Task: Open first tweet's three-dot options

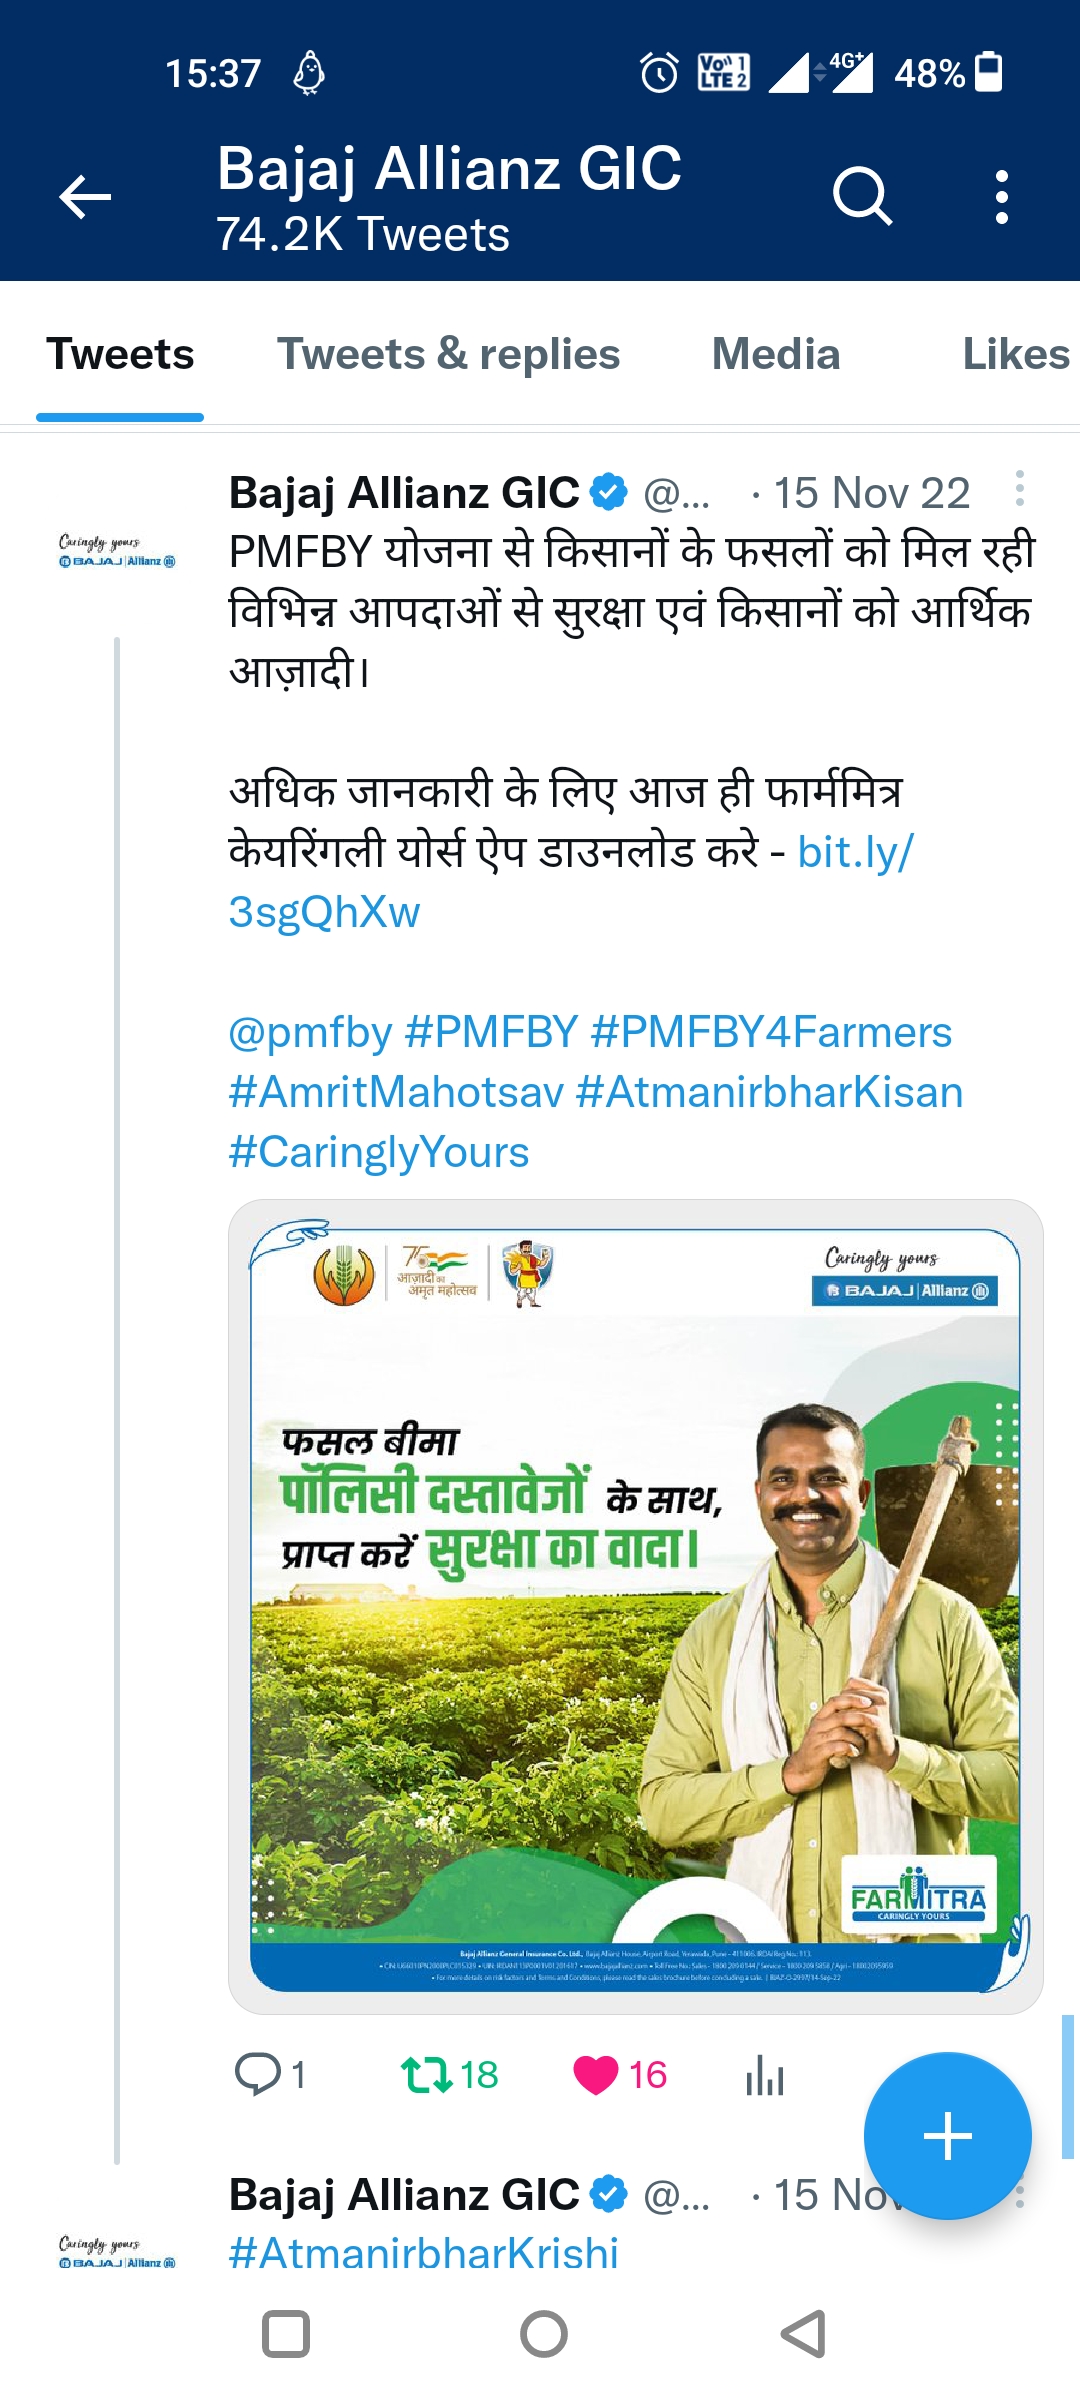Action: tap(1019, 489)
